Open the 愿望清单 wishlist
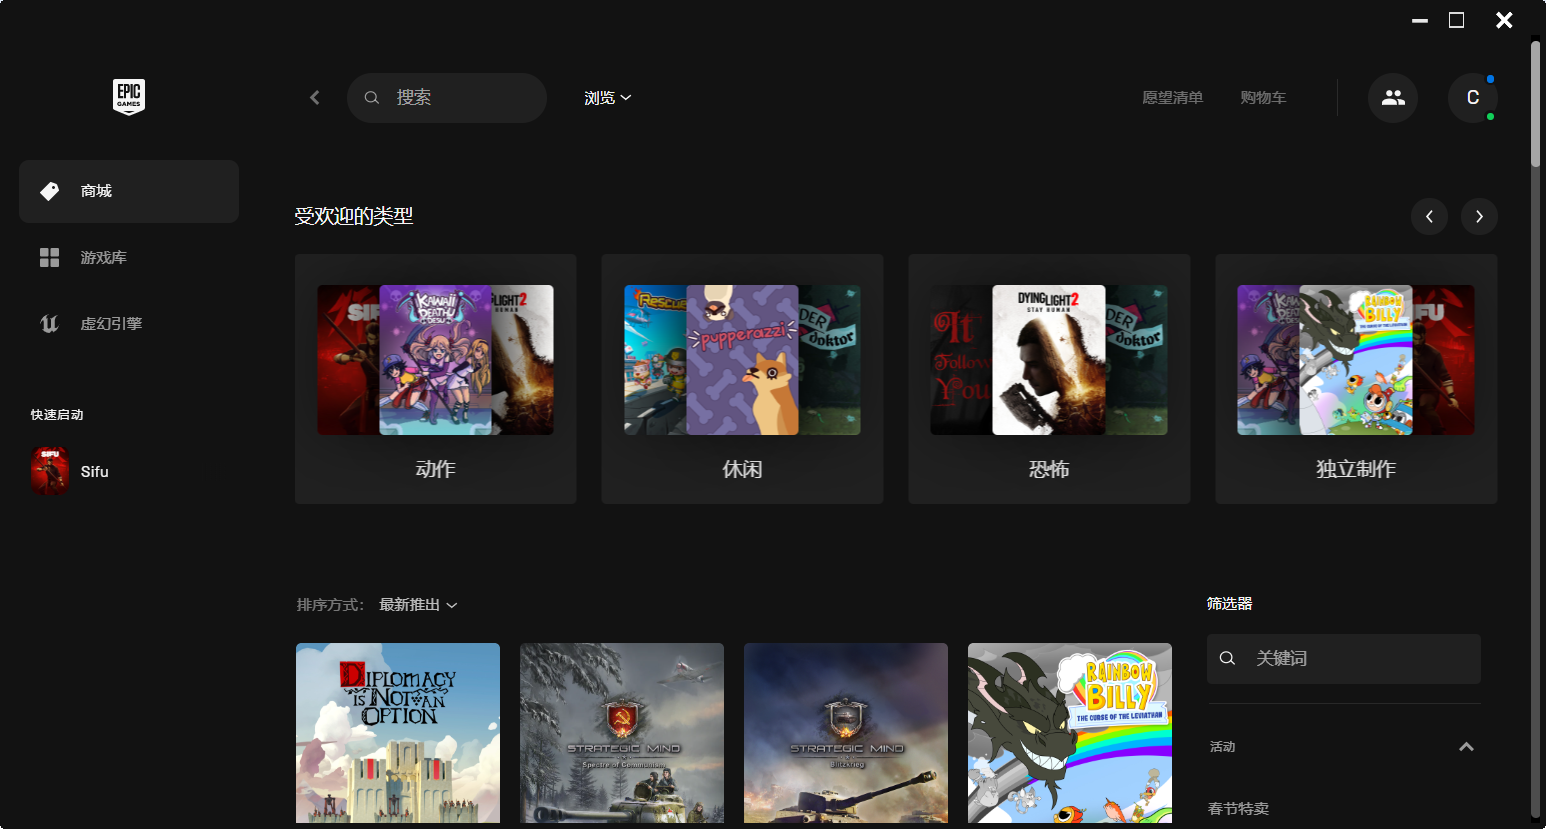This screenshot has width=1546, height=829. [1173, 98]
